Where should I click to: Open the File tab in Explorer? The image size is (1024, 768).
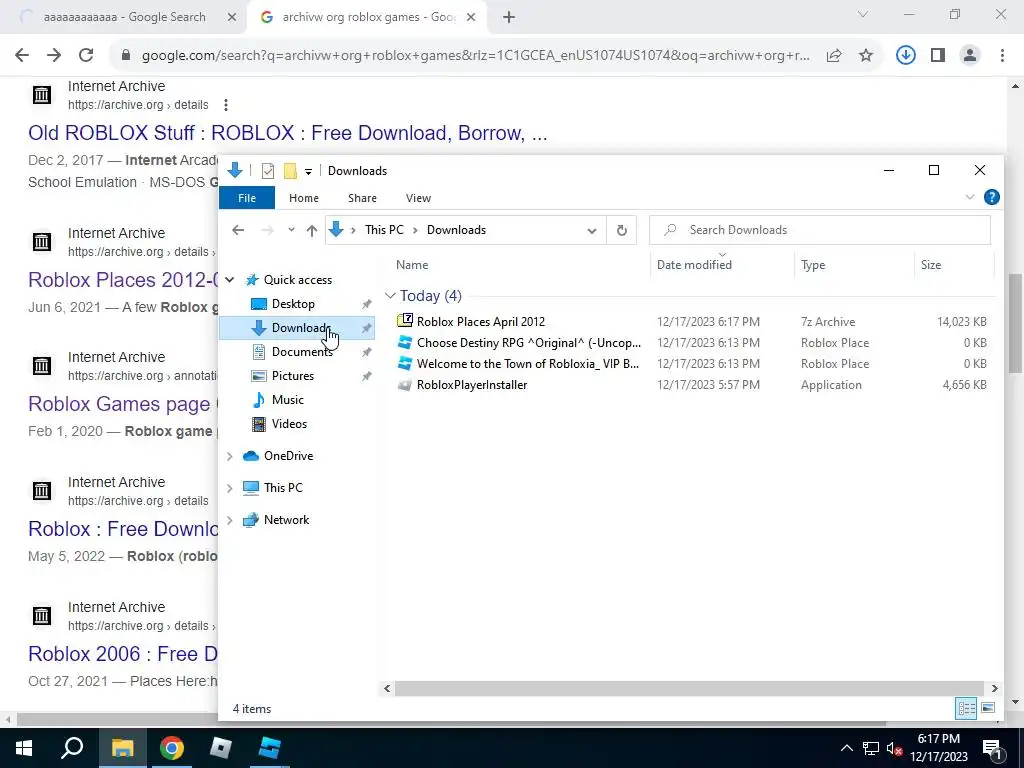click(x=247, y=198)
